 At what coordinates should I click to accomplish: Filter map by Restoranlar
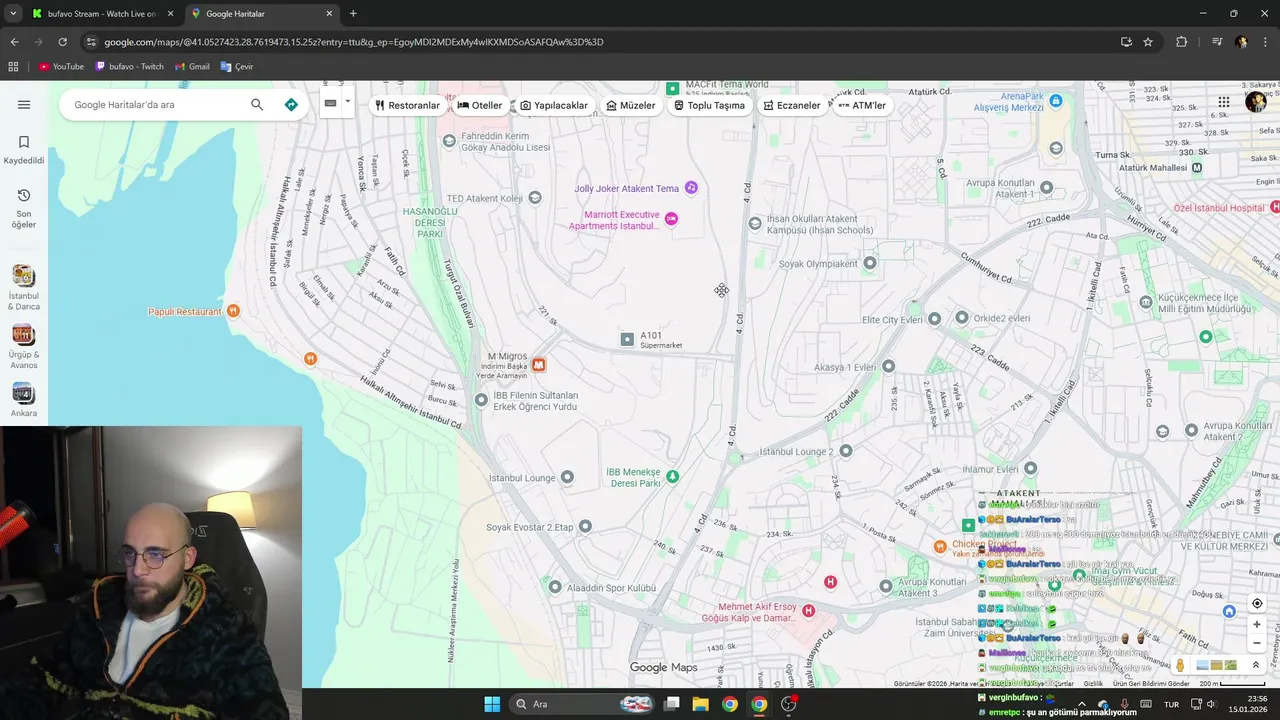(x=407, y=105)
